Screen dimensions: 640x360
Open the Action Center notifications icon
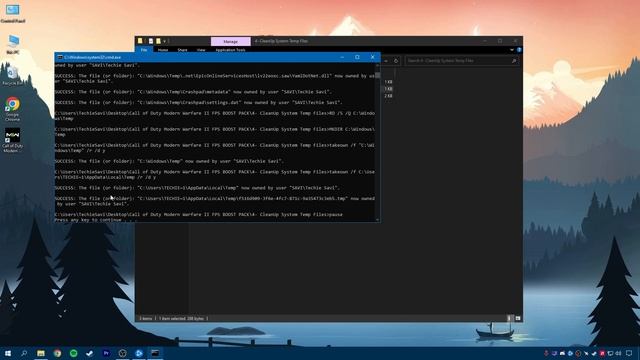pyautogui.click(x=629, y=353)
